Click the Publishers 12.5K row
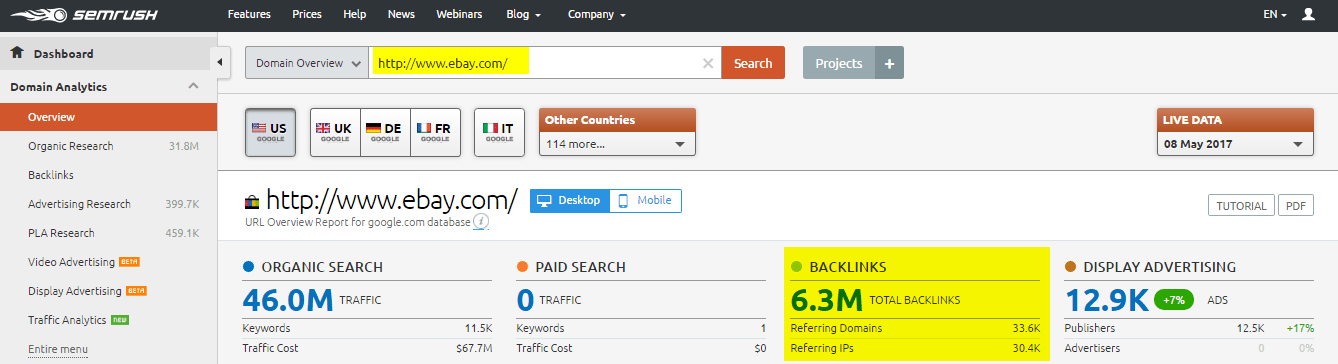Image resolution: width=1338 pixels, height=364 pixels. [x=1189, y=327]
